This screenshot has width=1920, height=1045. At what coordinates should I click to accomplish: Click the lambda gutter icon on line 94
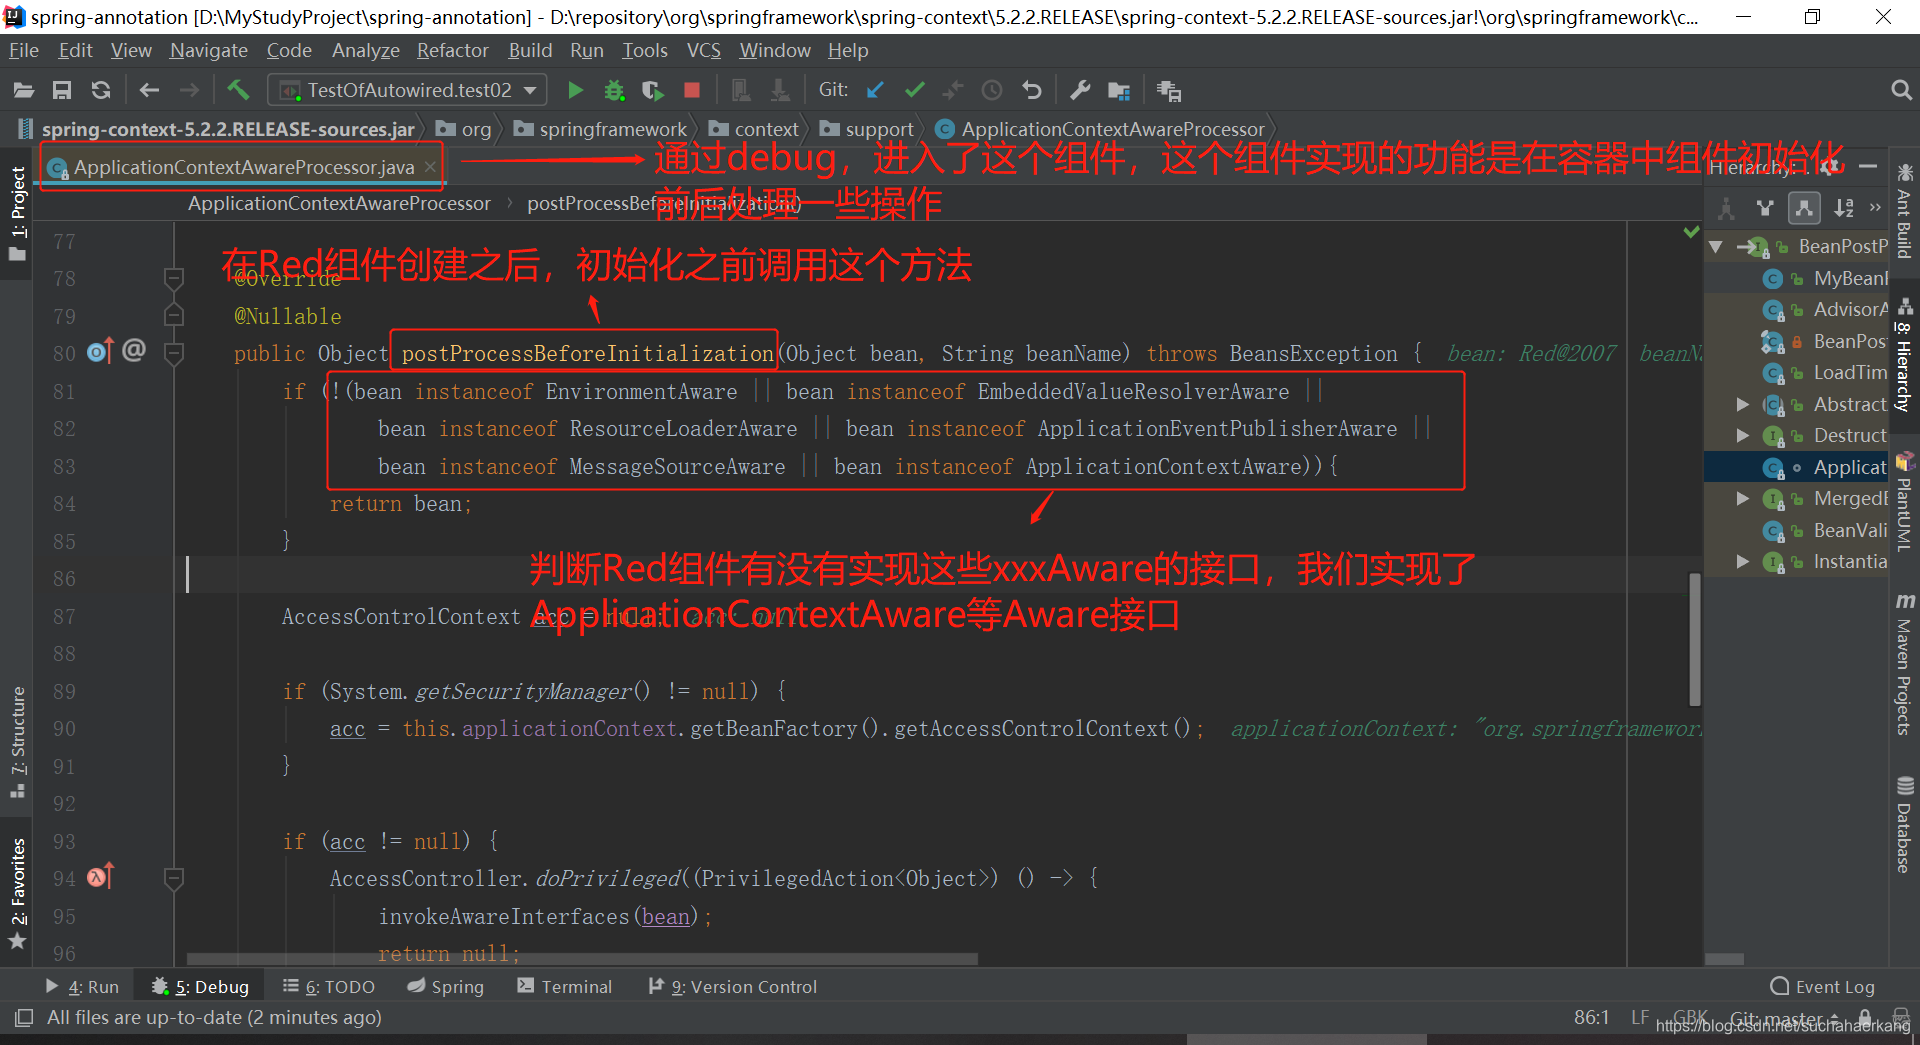tap(100, 877)
